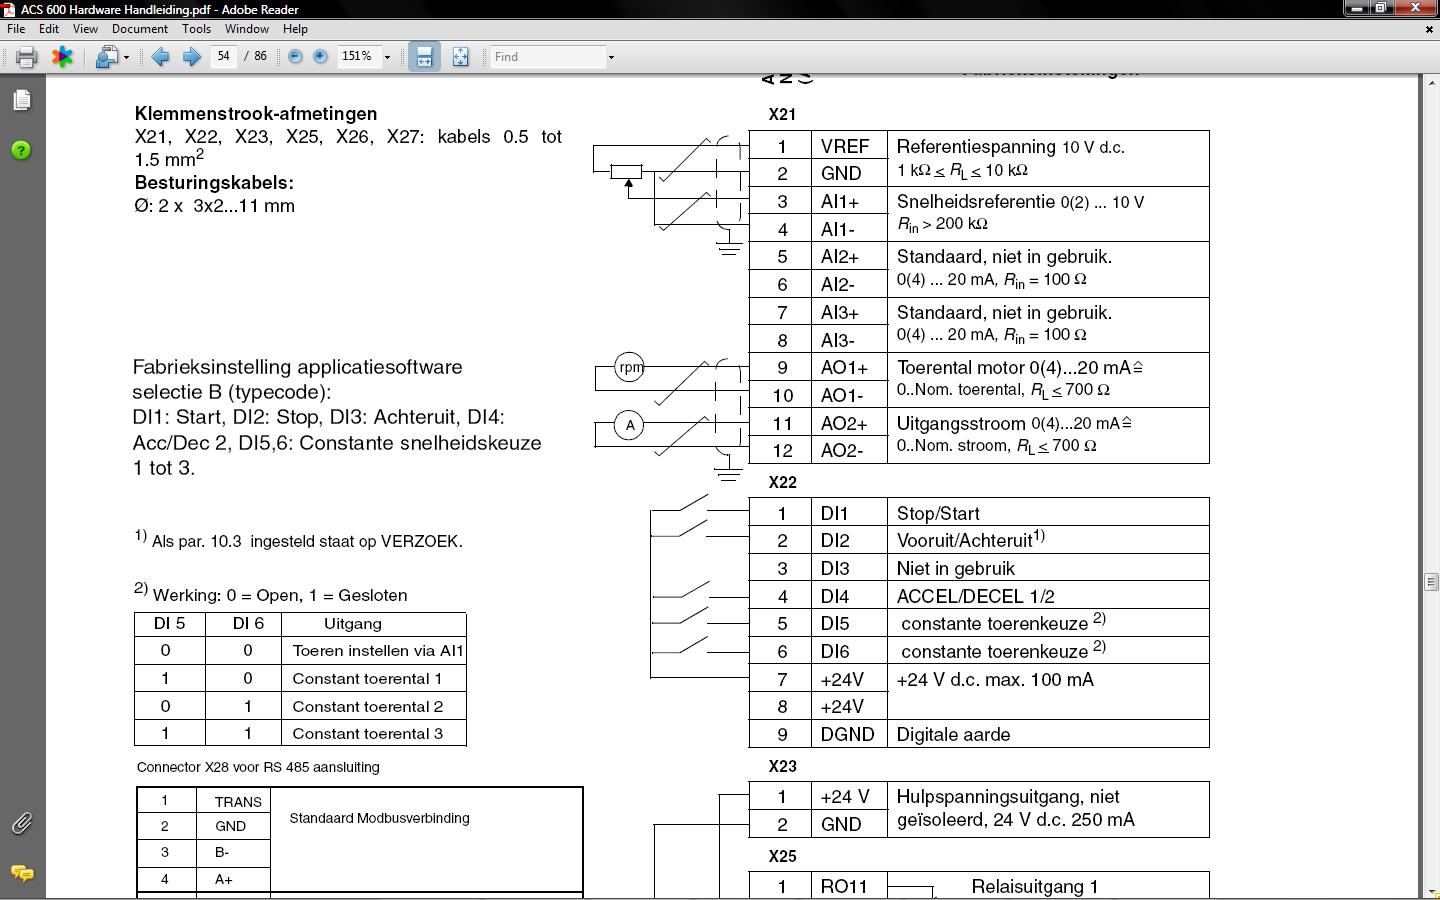This screenshot has height=900, width=1440.
Task: Toggle fit one full page mode
Action: (x=460, y=57)
